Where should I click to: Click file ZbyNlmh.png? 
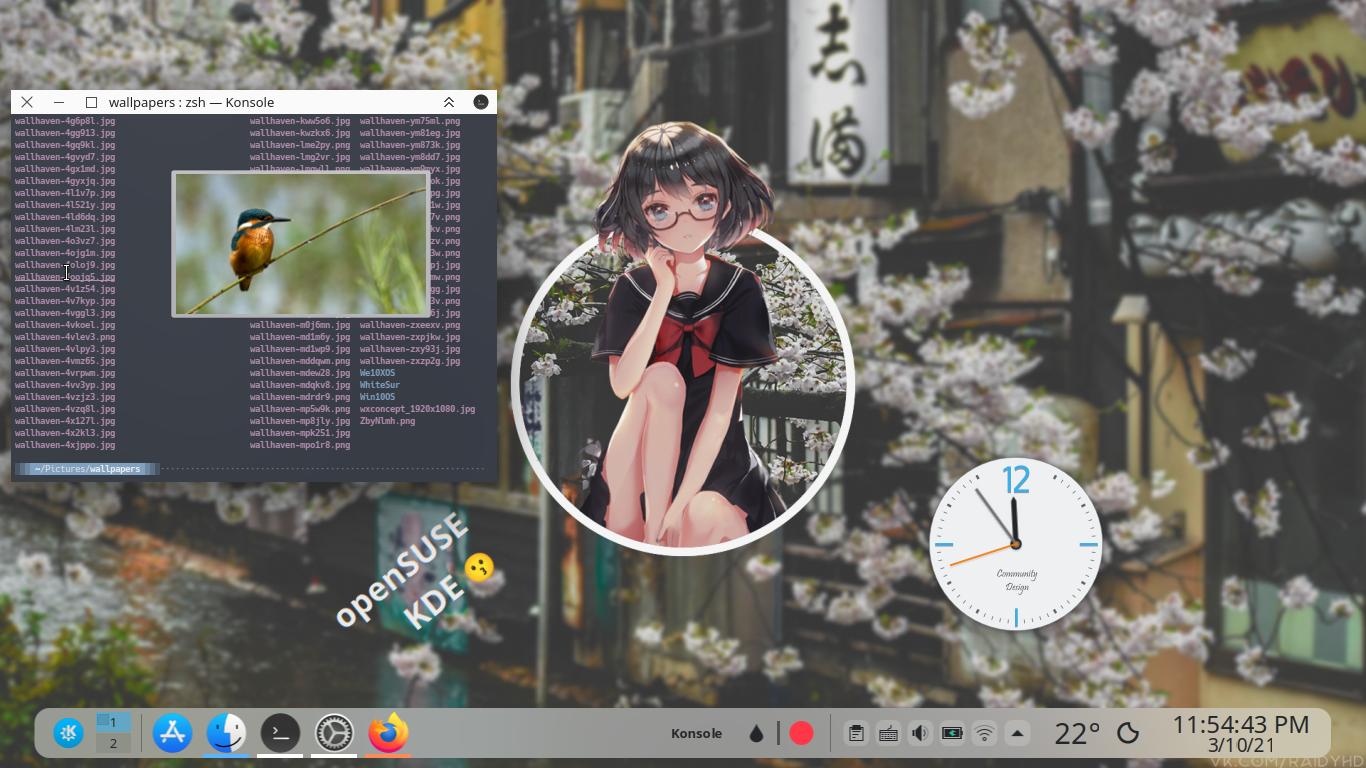click(387, 421)
